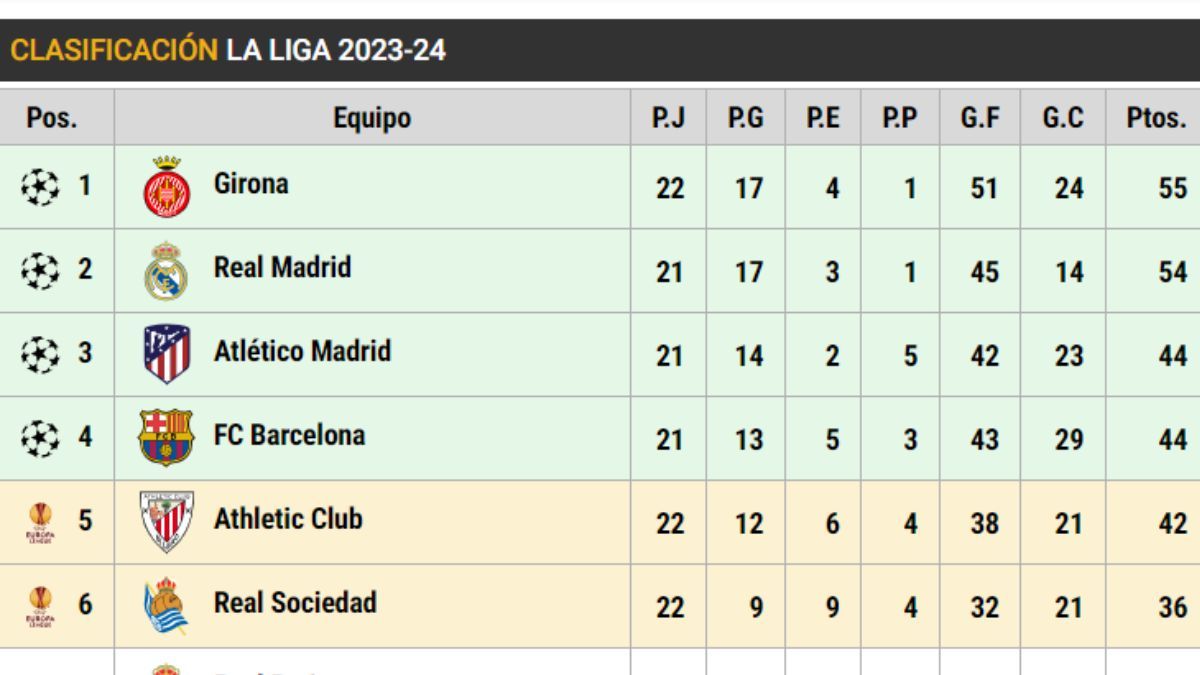Click the Real Sociedad crest
This screenshot has height=675, width=1200.
(166, 605)
